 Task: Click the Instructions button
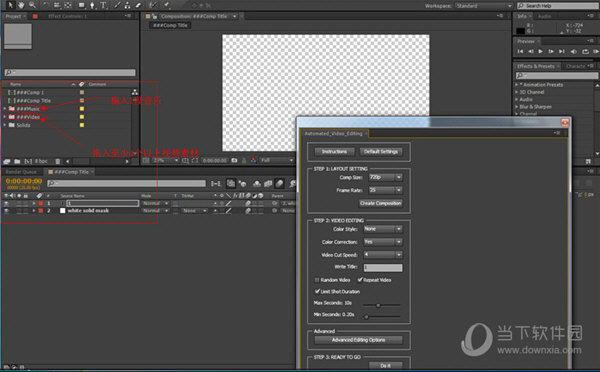[334, 152]
